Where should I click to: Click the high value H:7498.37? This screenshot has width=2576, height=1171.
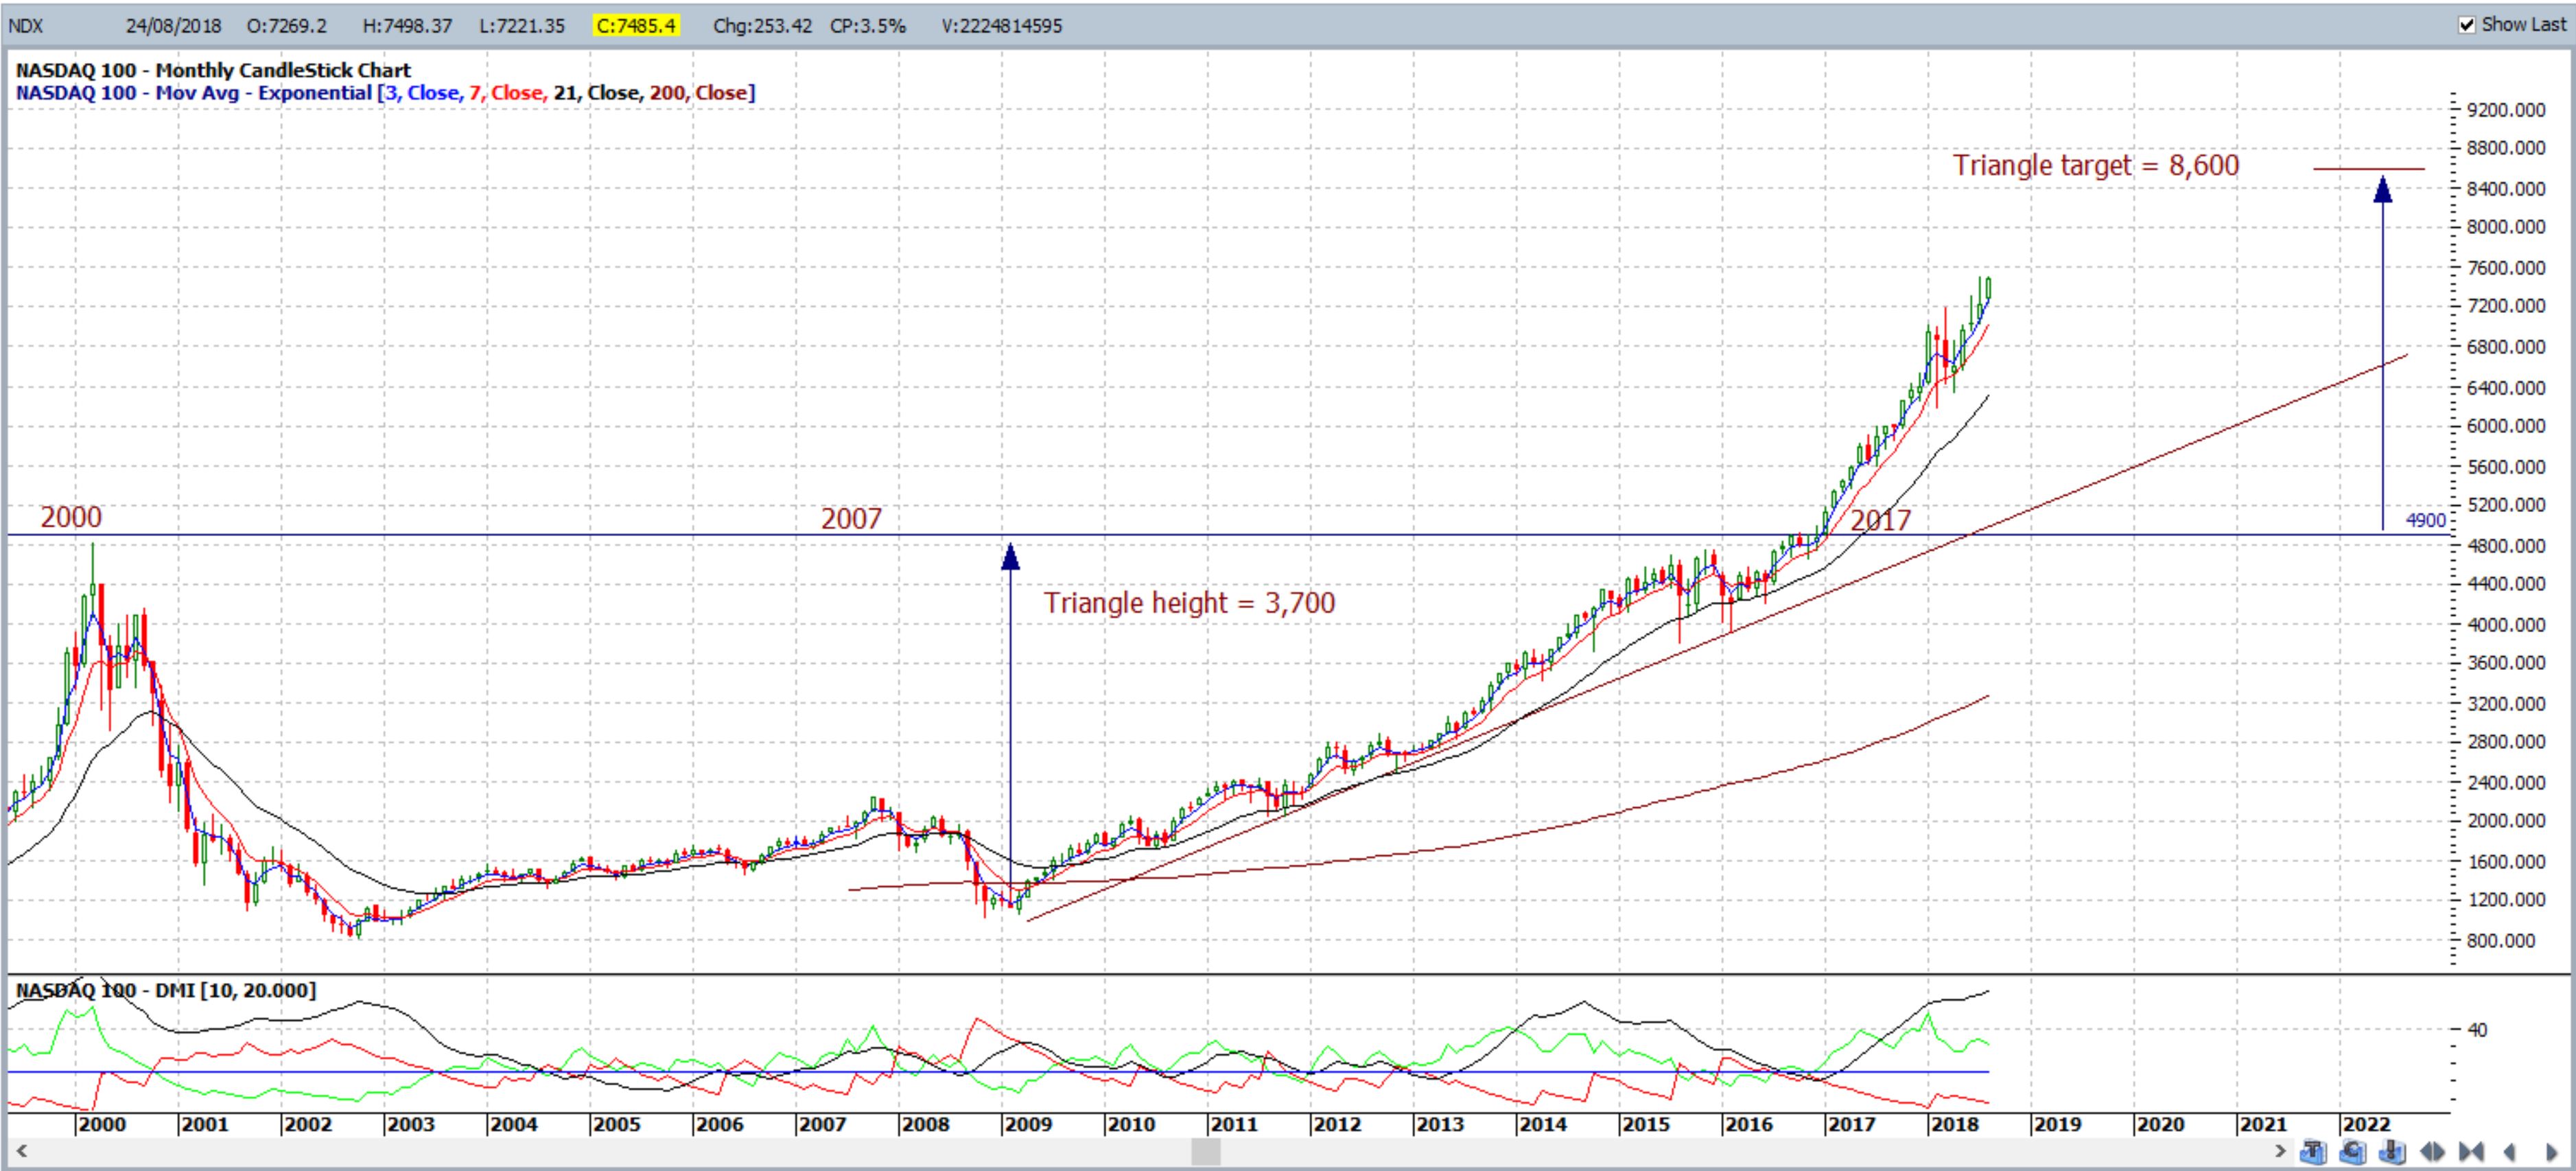coord(407,26)
